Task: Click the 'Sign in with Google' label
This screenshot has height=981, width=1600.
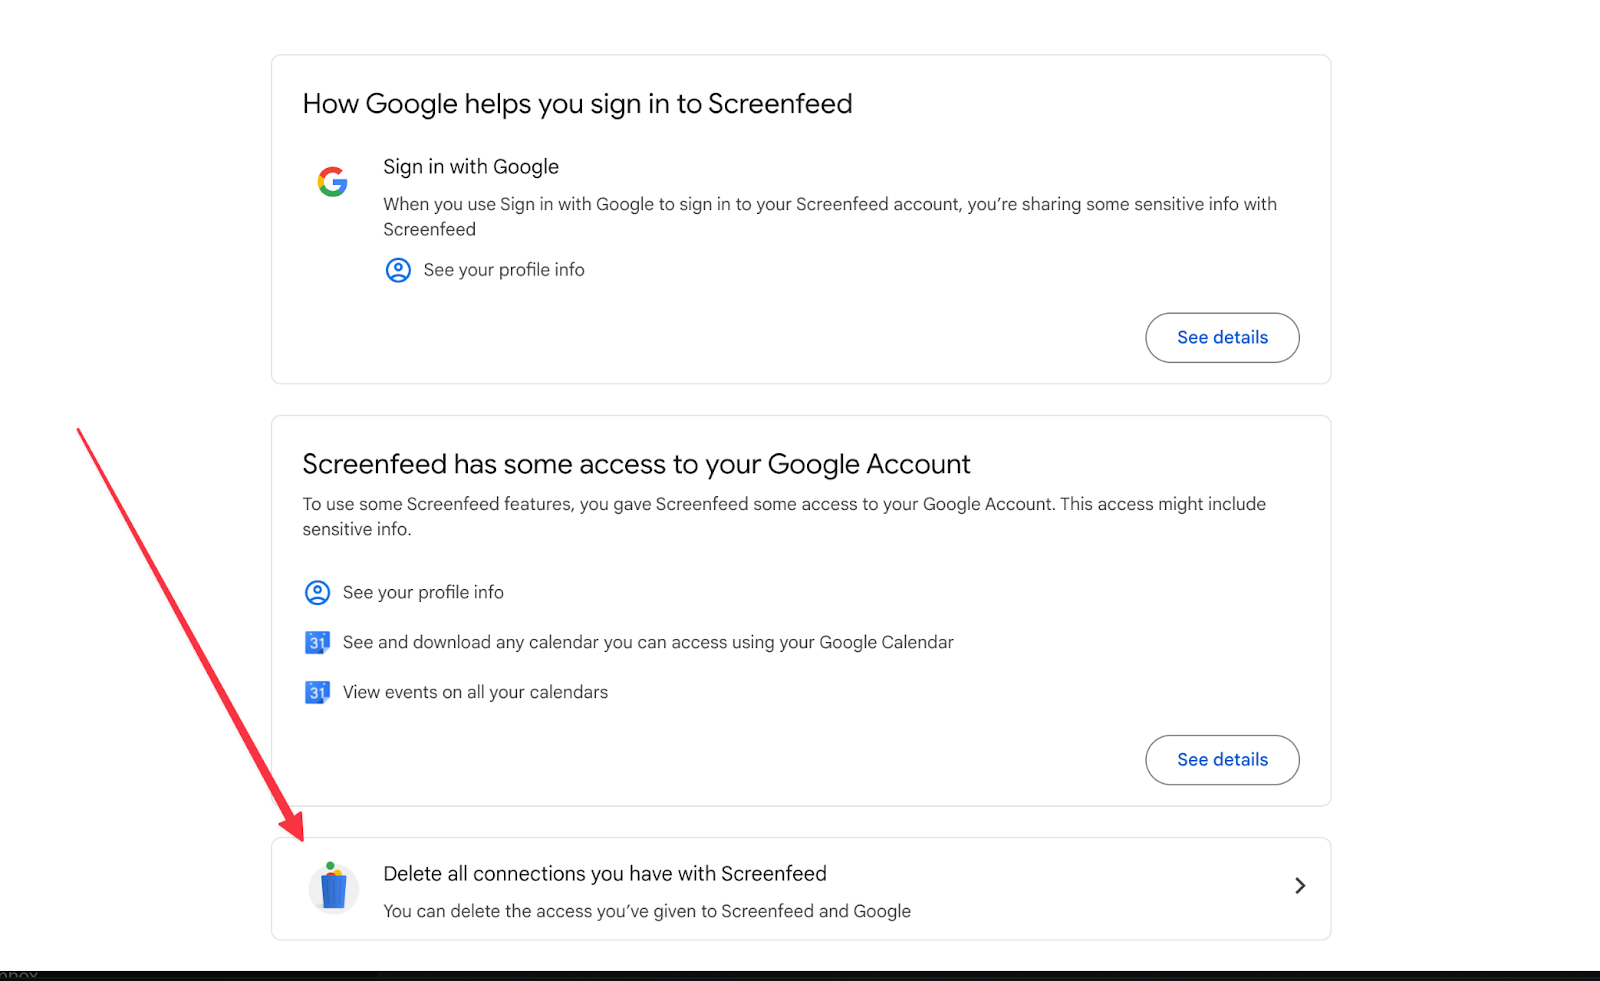Action: click(471, 167)
